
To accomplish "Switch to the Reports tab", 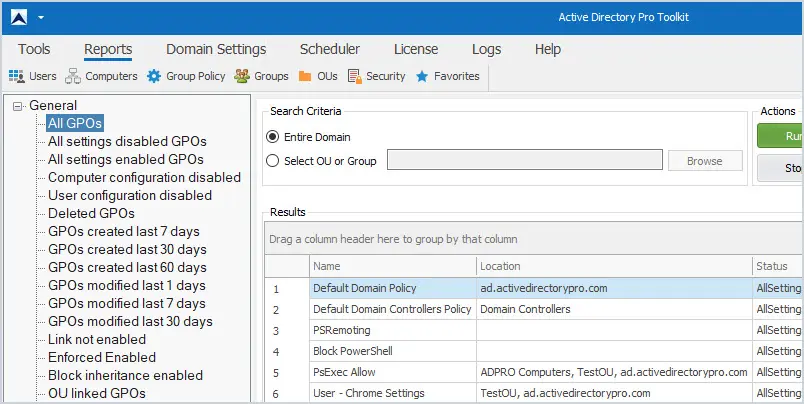I will point(108,49).
